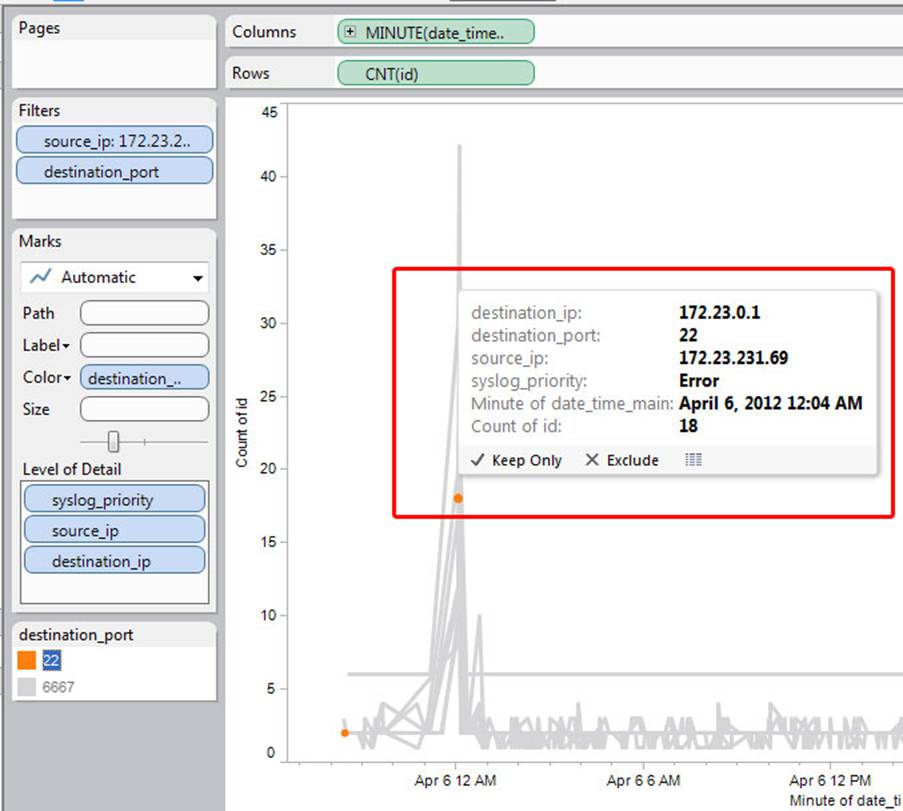Screen dimensions: 903x811
Task: Open the Label dropdown arrow
Action: [x=66, y=346]
